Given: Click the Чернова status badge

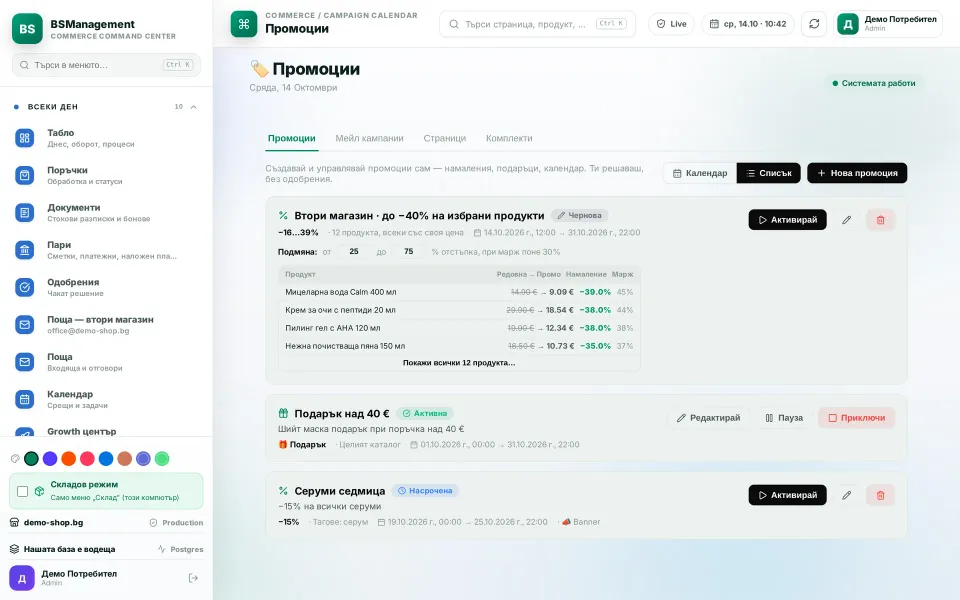Looking at the screenshot, I should 579,216.
